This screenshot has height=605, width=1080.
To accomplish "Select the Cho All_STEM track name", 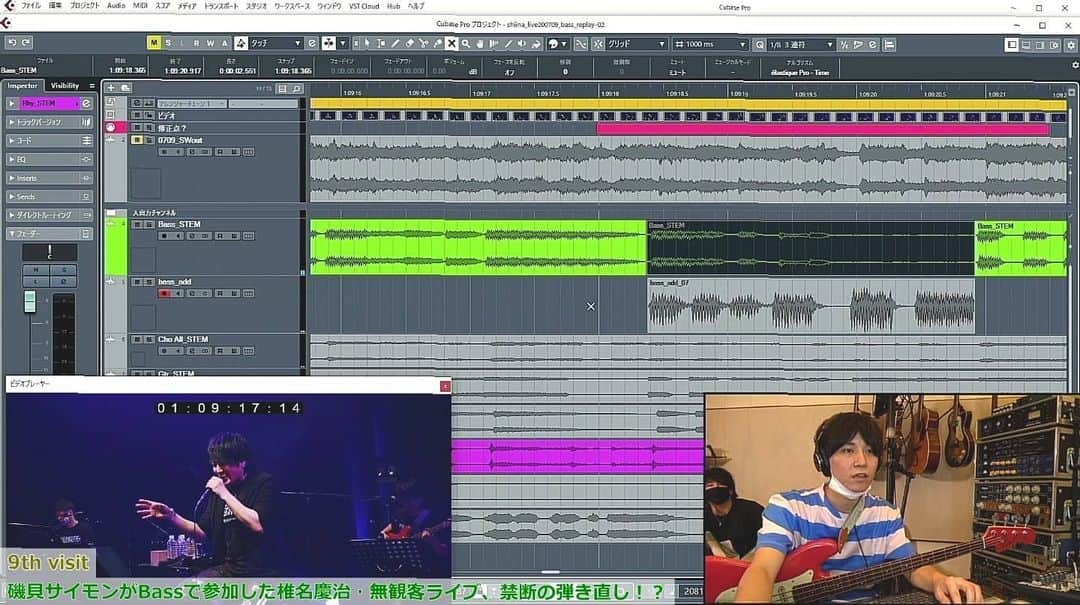I will [183, 339].
